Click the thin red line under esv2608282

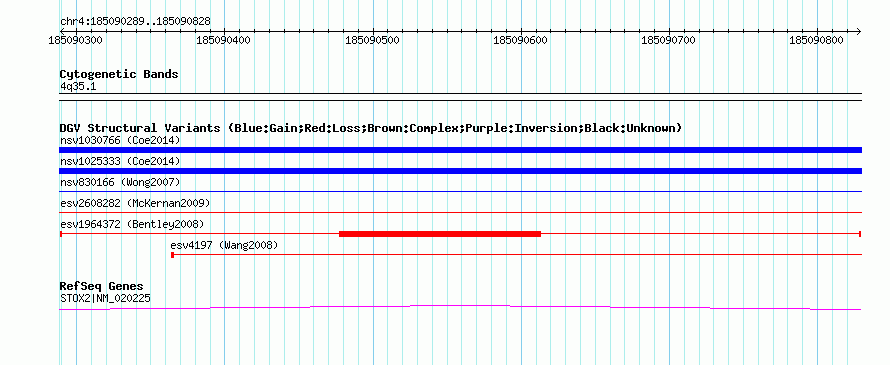[460, 213]
